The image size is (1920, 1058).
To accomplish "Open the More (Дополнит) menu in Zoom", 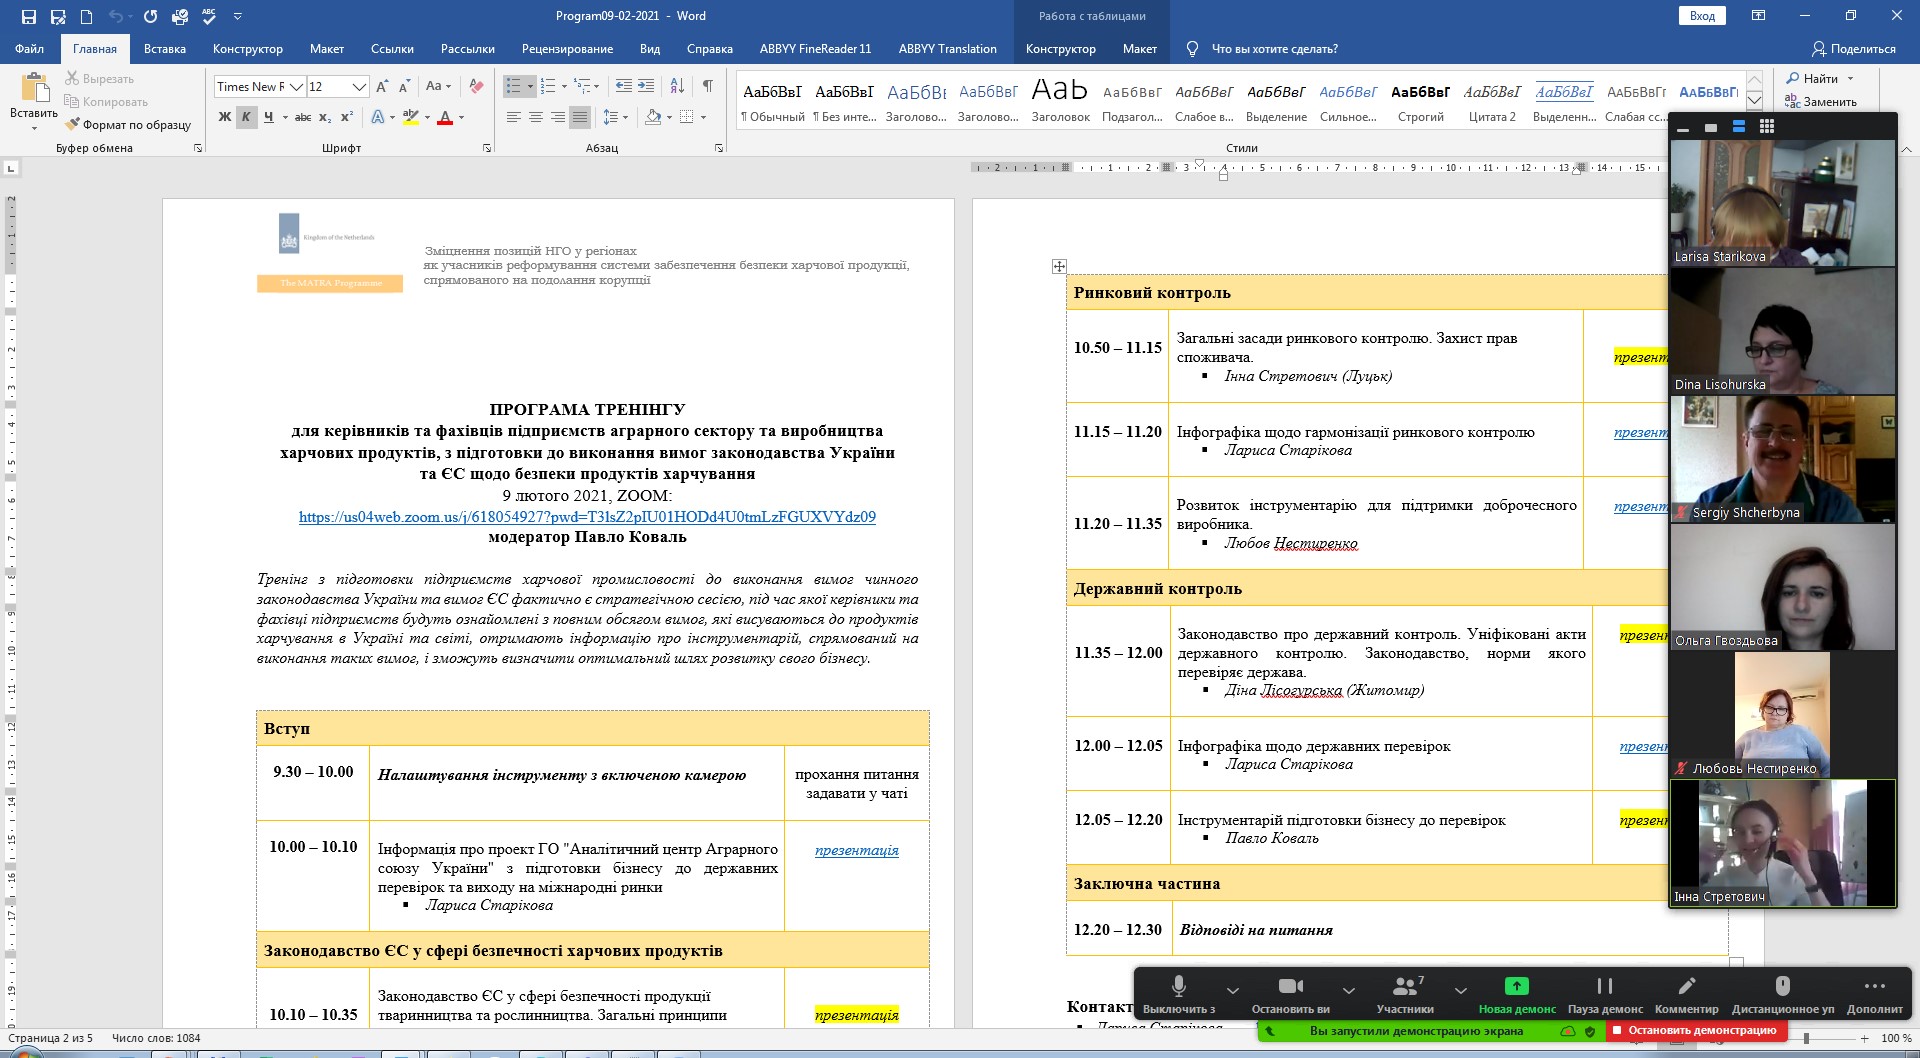I will [1875, 992].
